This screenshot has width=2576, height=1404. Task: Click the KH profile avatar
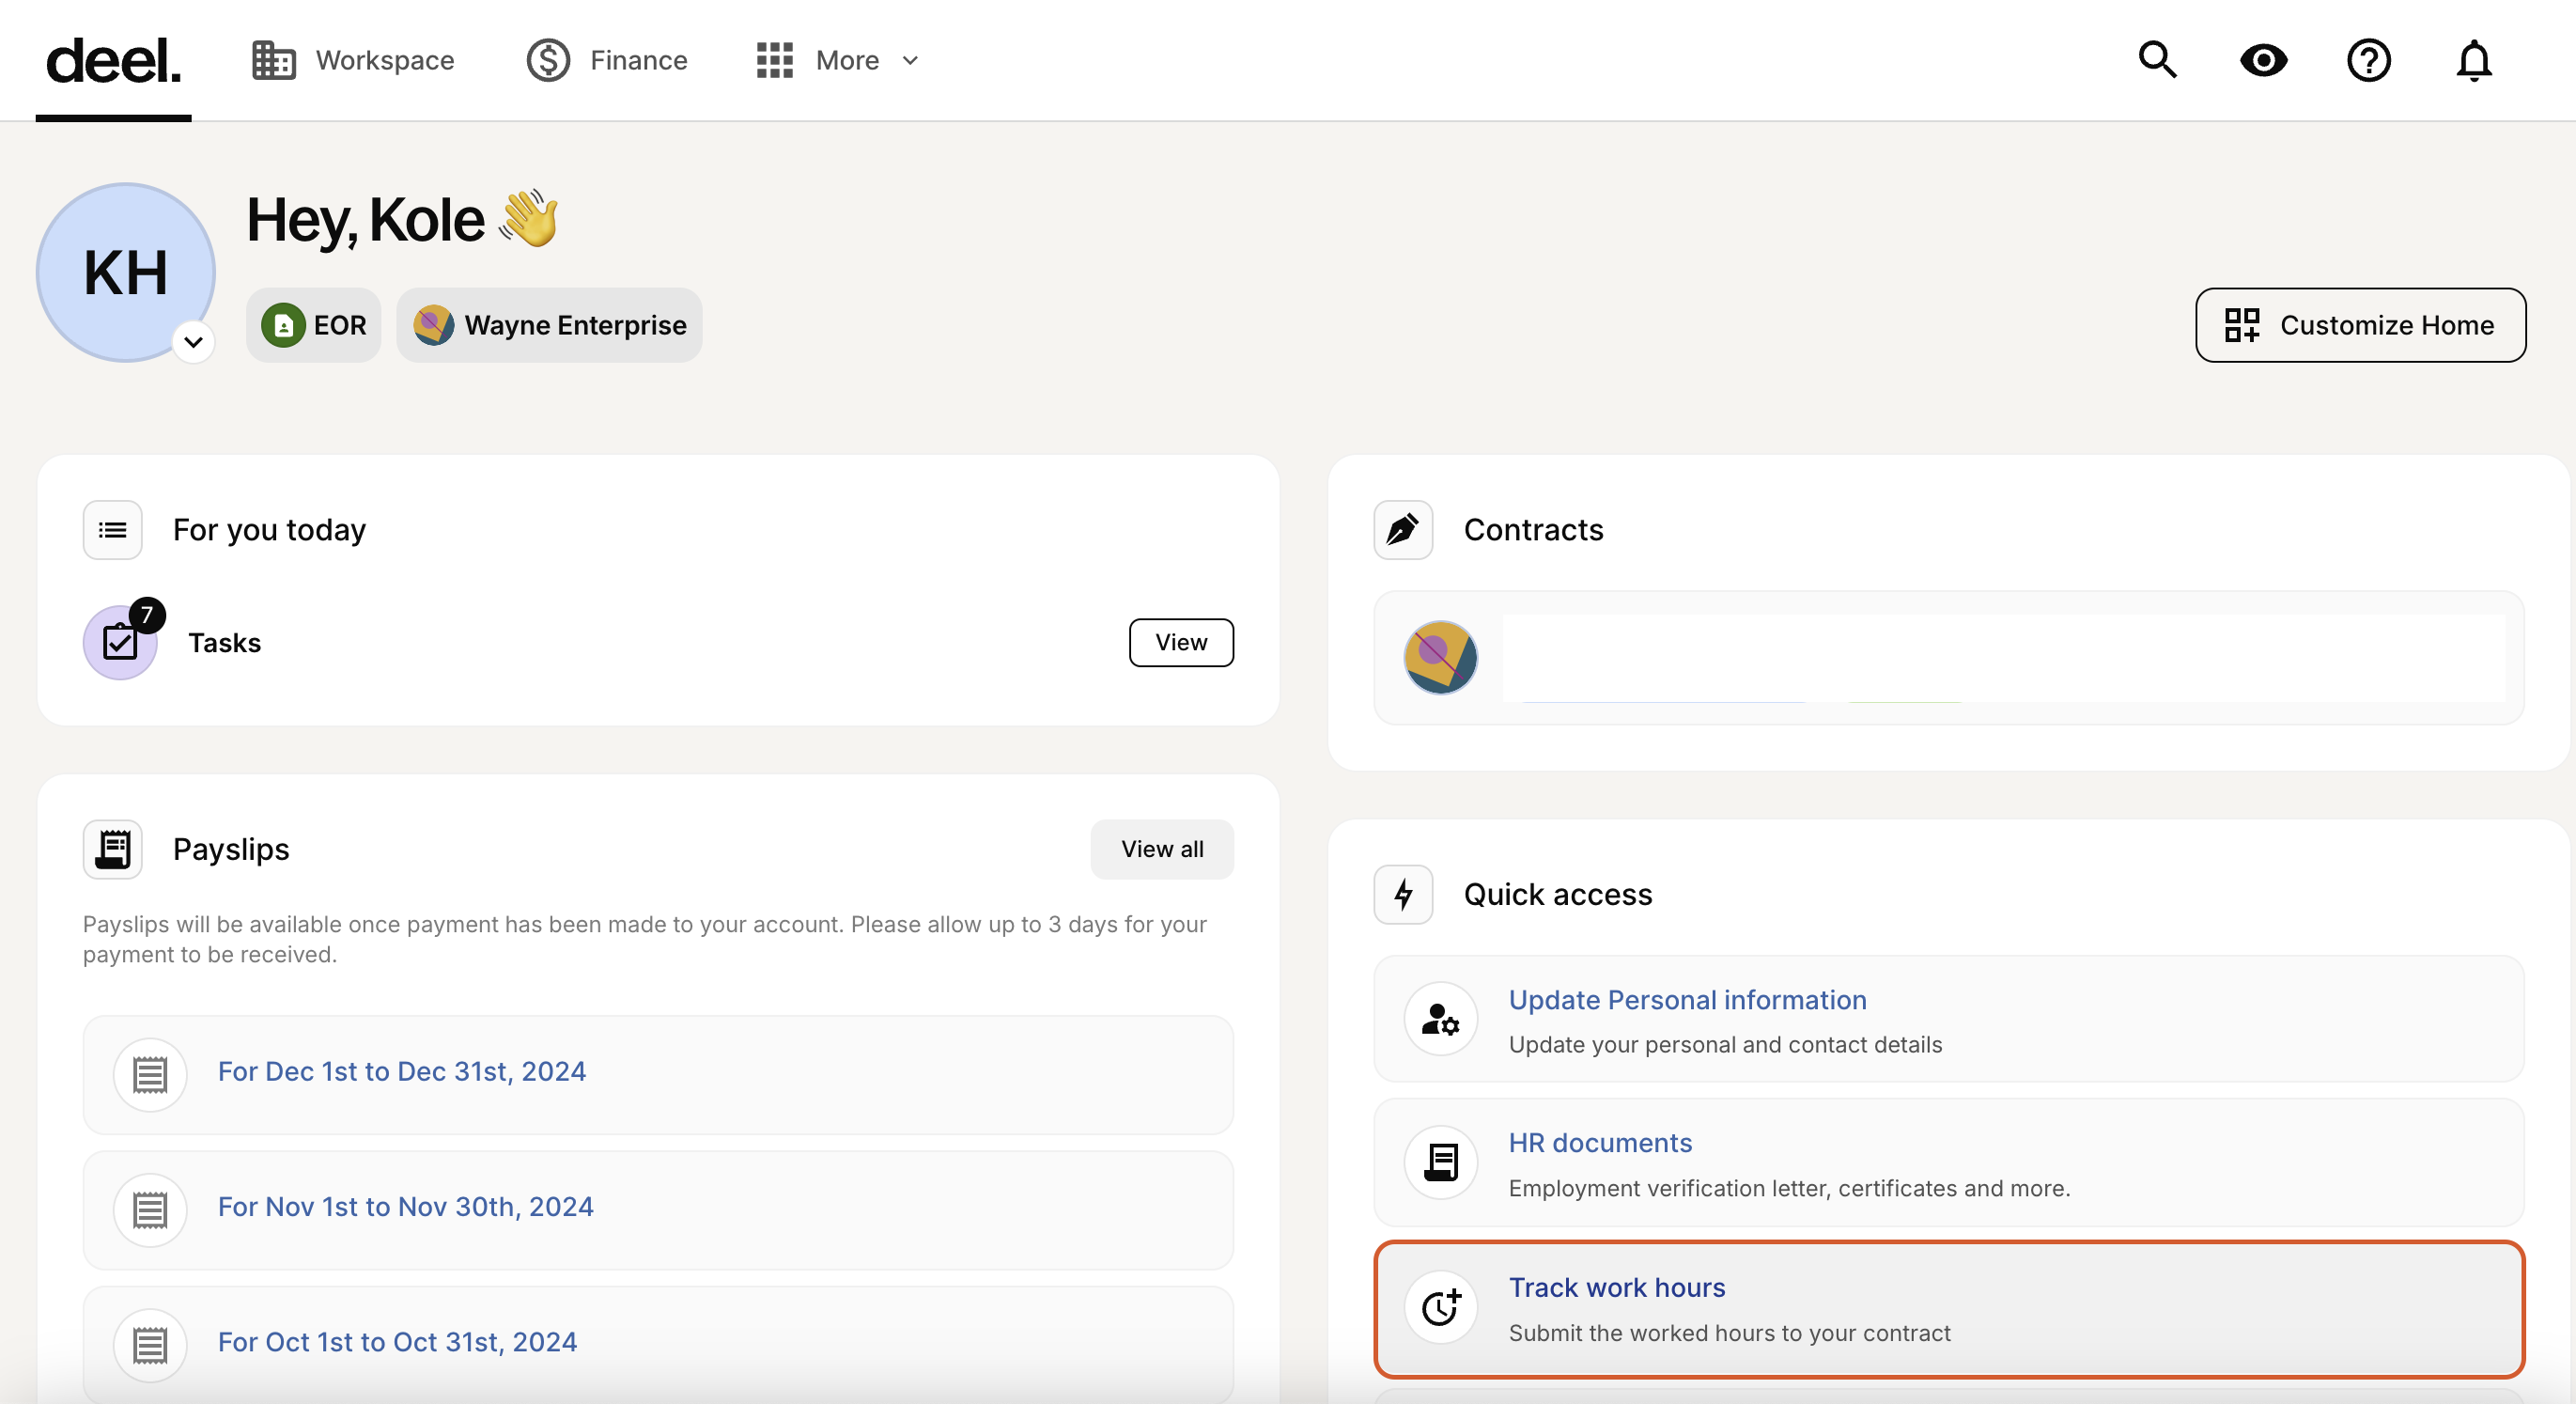coord(126,272)
